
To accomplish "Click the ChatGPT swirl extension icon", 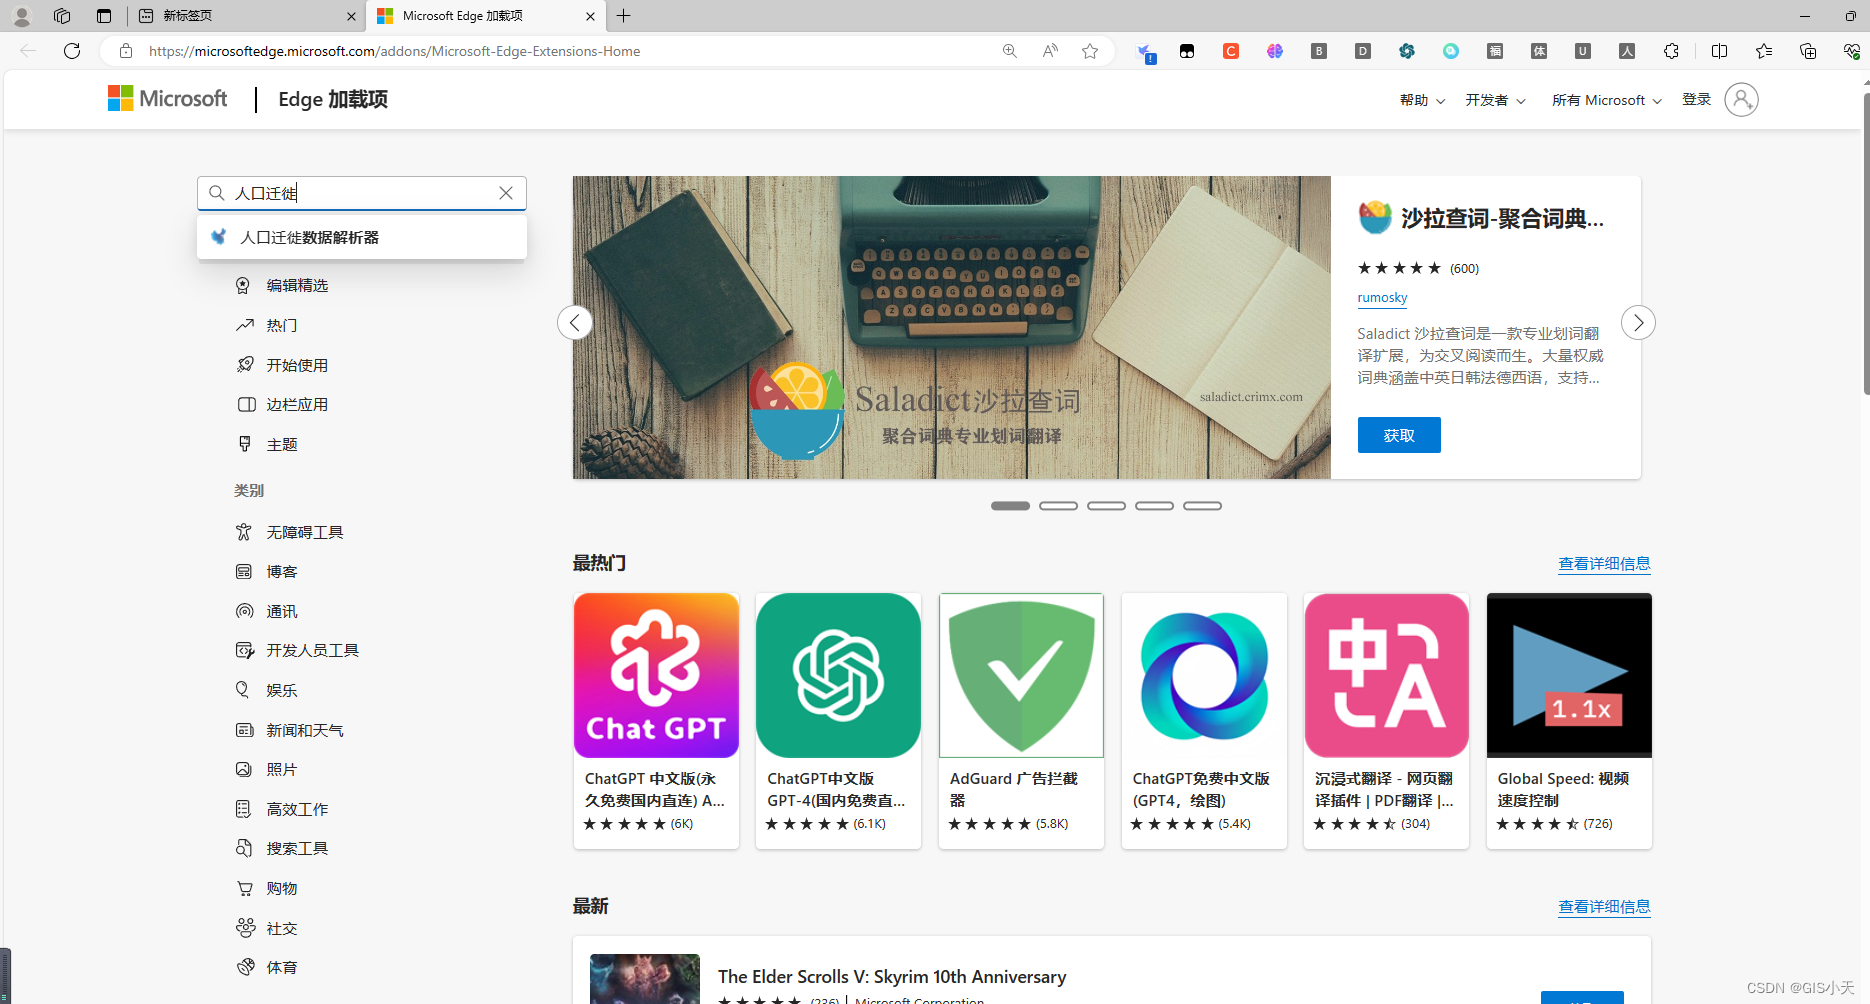I will pos(1407,51).
